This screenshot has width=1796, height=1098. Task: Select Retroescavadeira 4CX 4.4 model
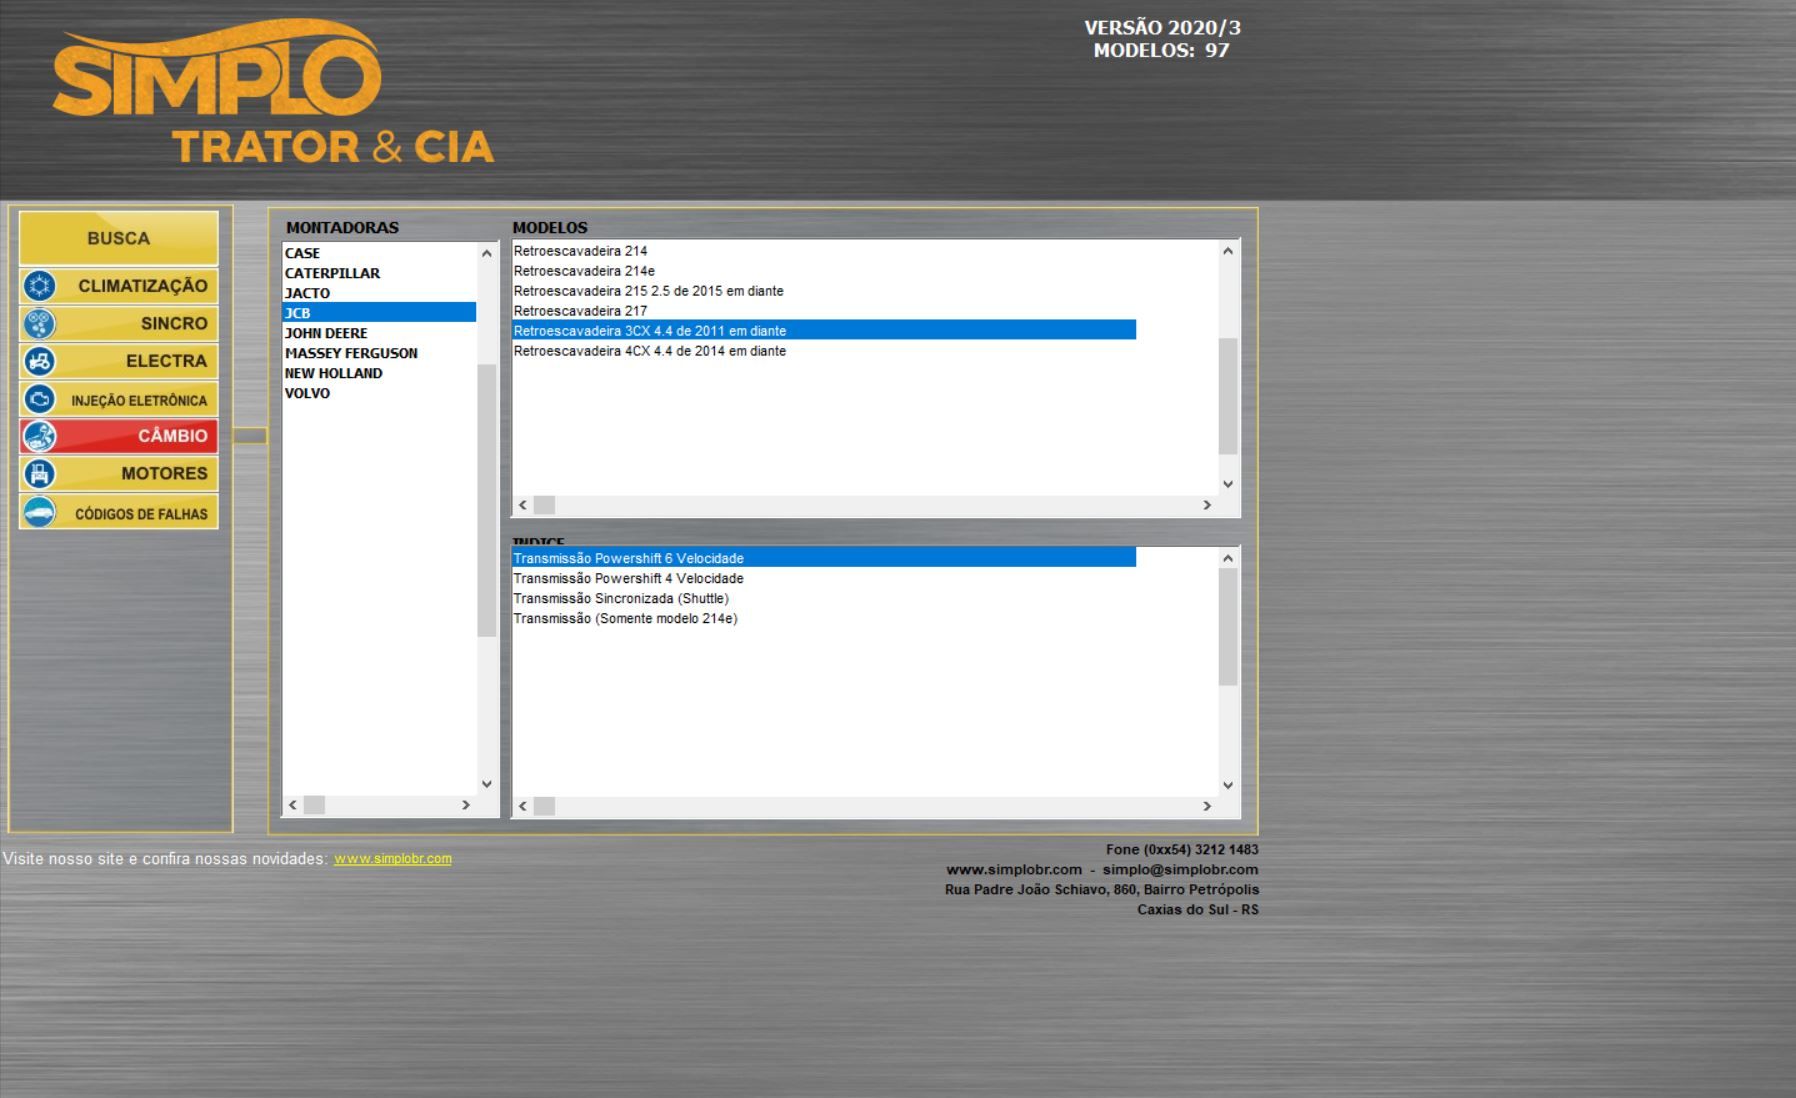coord(649,351)
